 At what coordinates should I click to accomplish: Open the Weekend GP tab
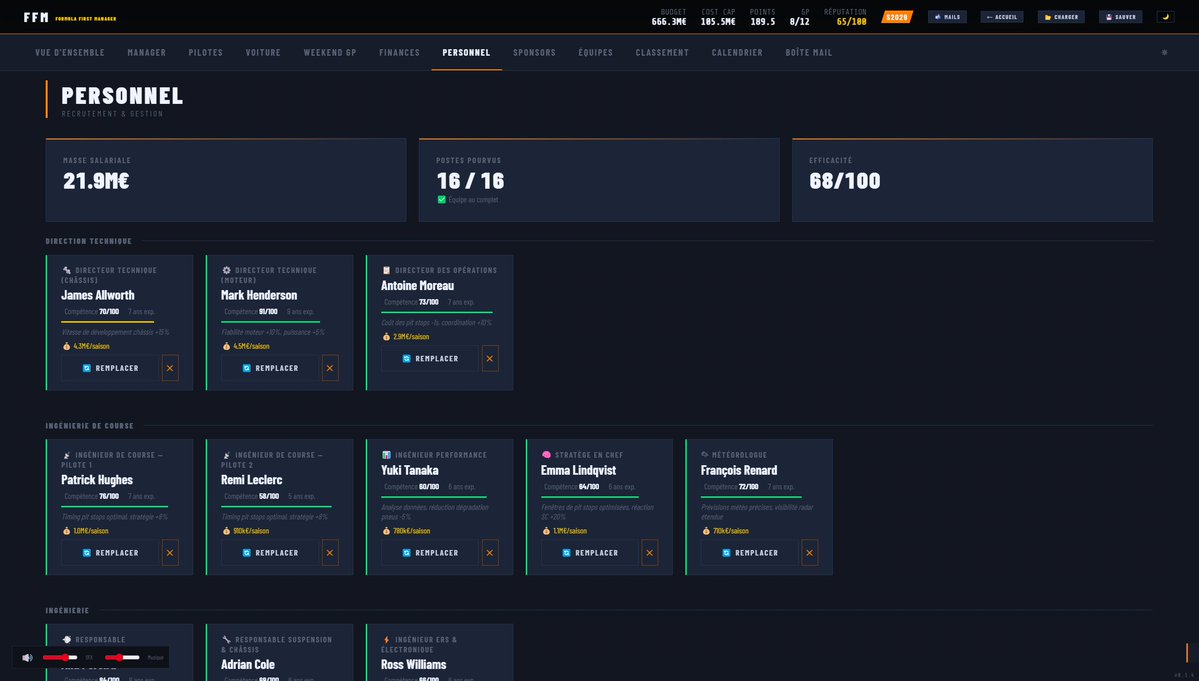point(330,53)
